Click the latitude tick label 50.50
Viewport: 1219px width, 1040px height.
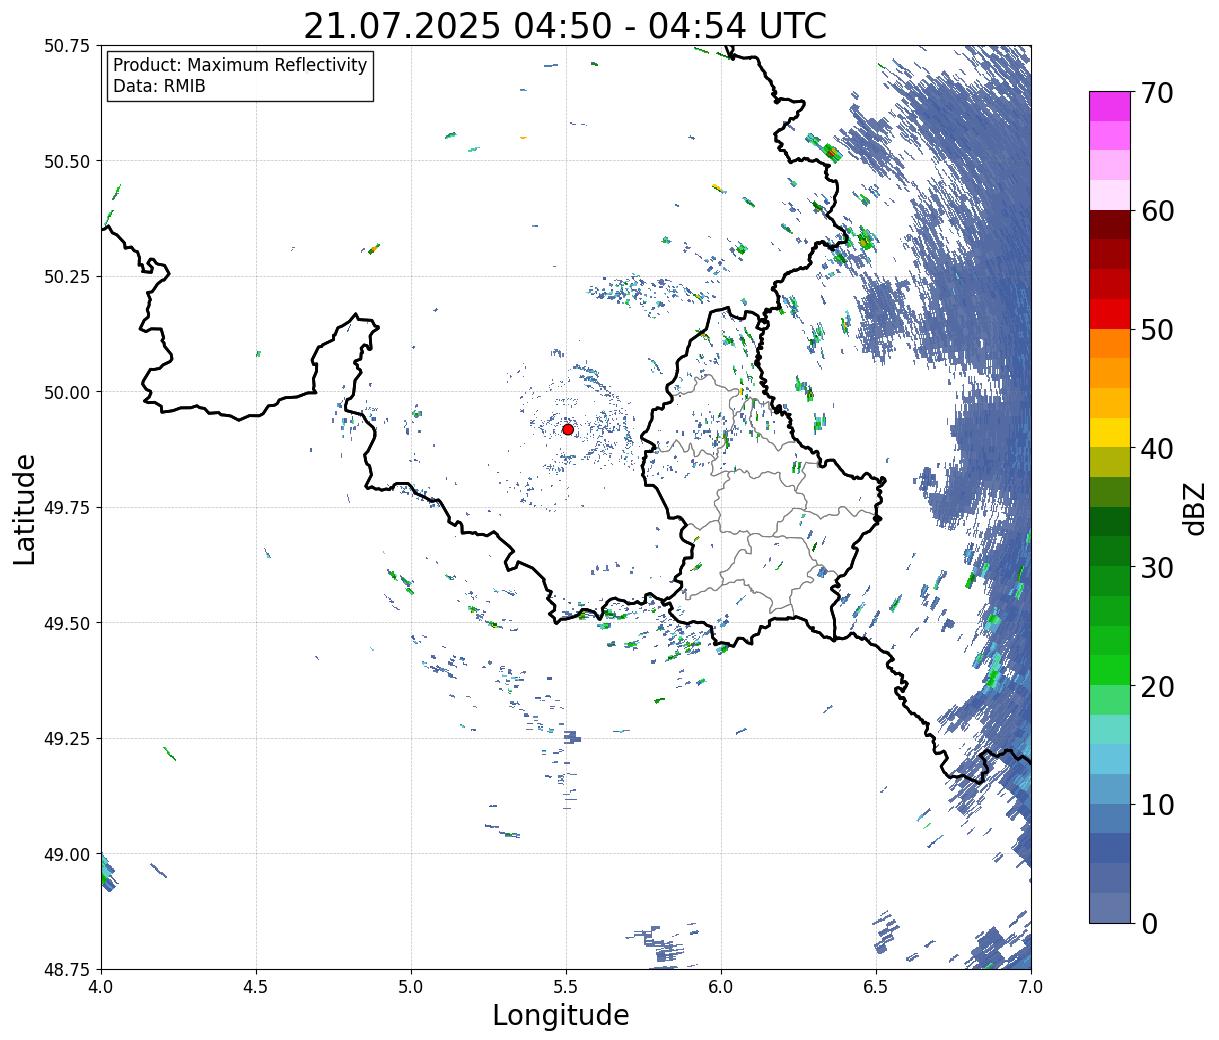pos(67,161)
